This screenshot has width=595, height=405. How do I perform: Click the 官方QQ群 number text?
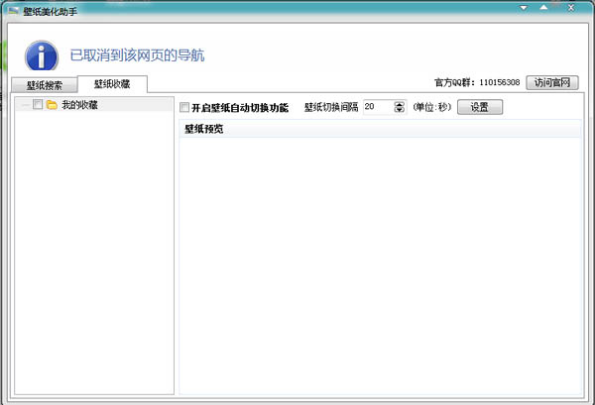499,82
